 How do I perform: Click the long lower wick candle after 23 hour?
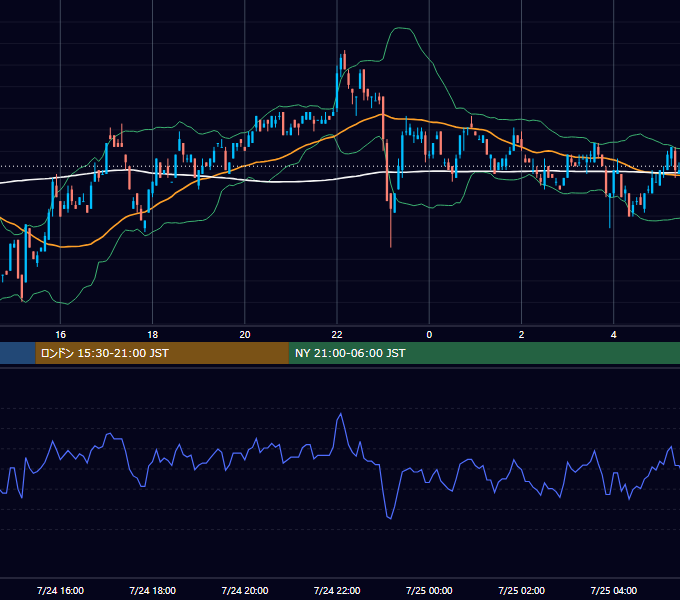[x=391, y=220]
